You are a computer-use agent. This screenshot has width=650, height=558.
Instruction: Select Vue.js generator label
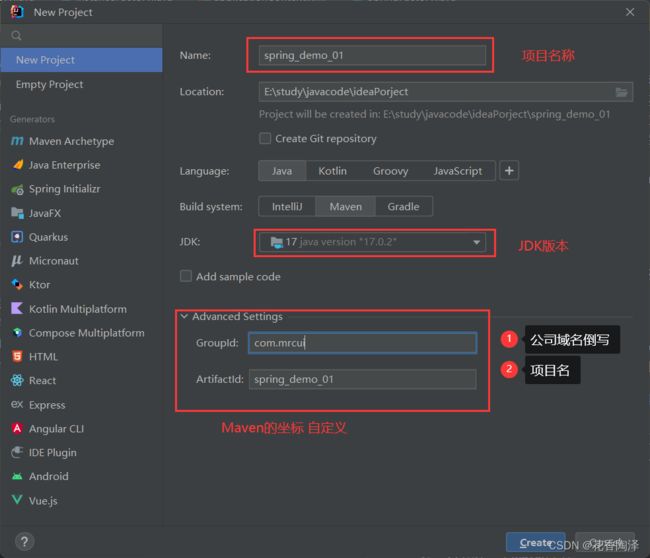(43, 501)
